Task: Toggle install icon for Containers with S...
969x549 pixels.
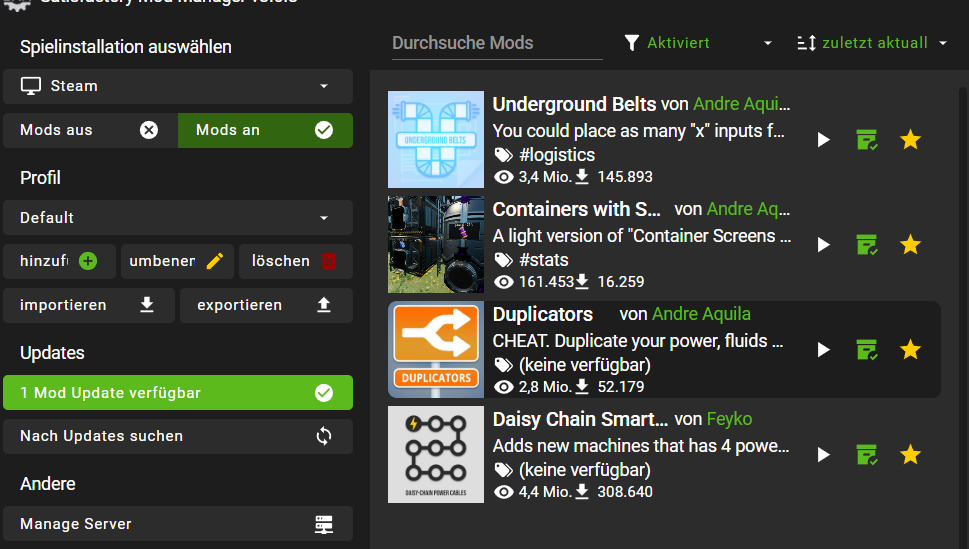Action: point(867,245)
